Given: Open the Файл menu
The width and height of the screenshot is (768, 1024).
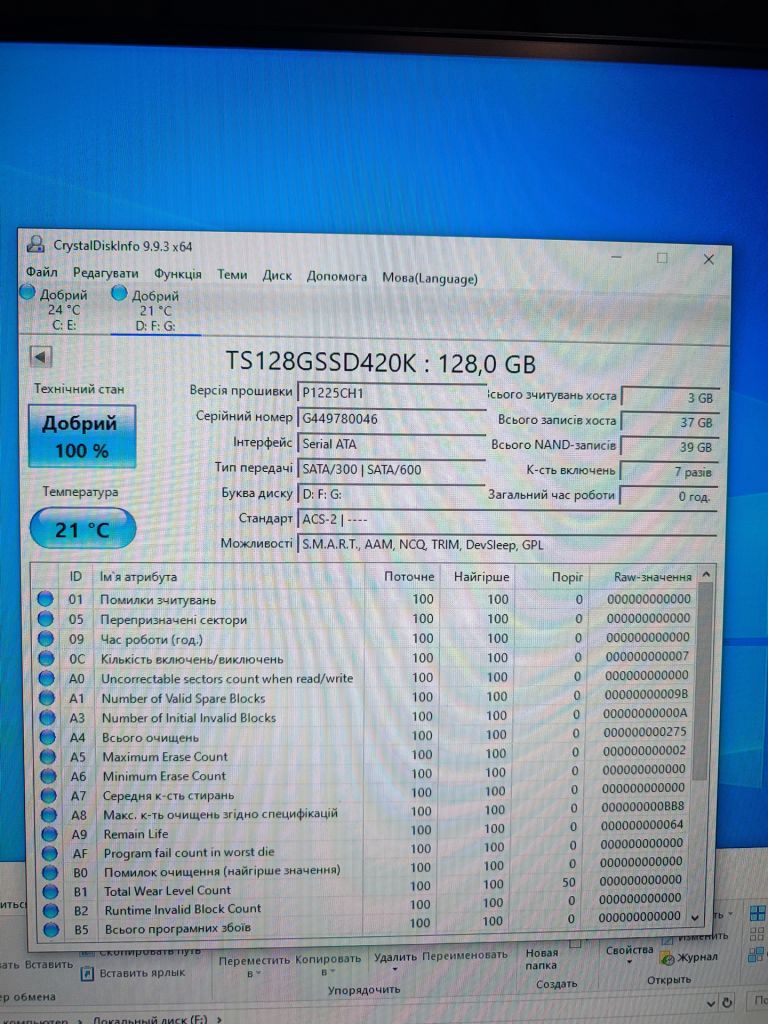Looking at the screenshot, I should (42, 271).
